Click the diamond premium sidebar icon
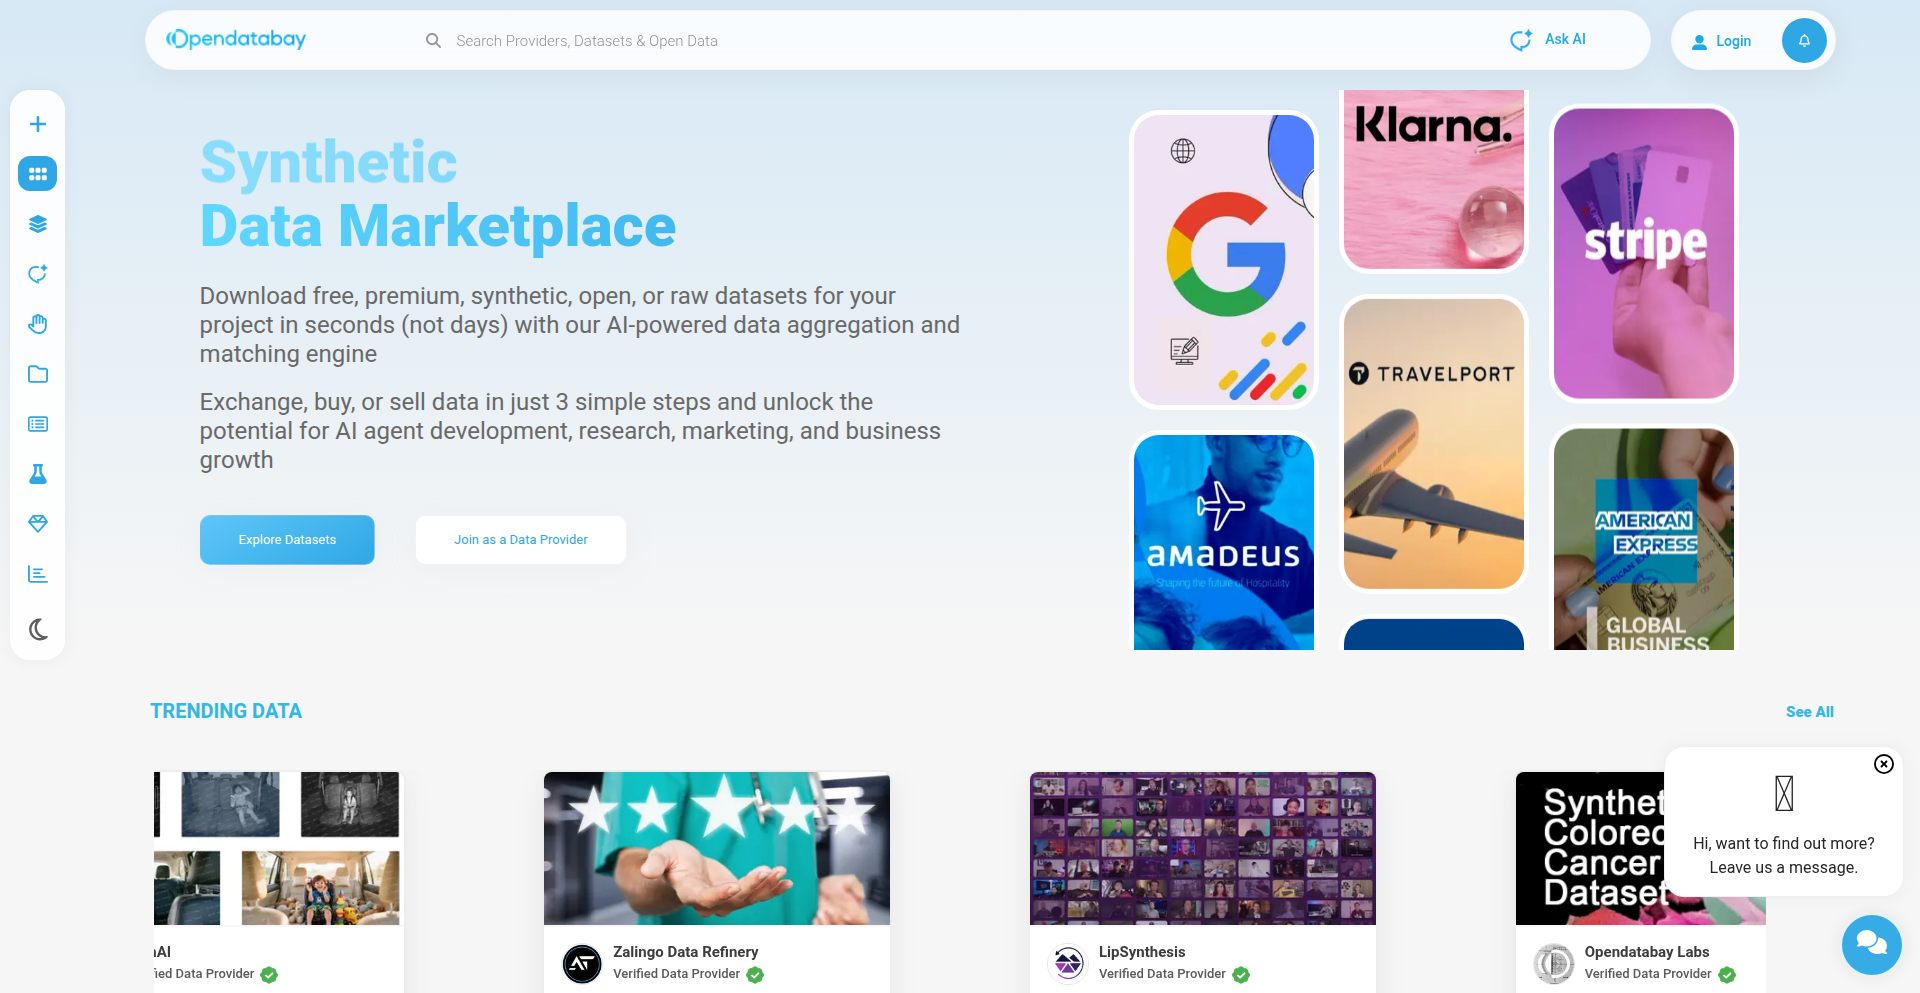Screen dimensions: 1920x993 (x=38, y=524)
